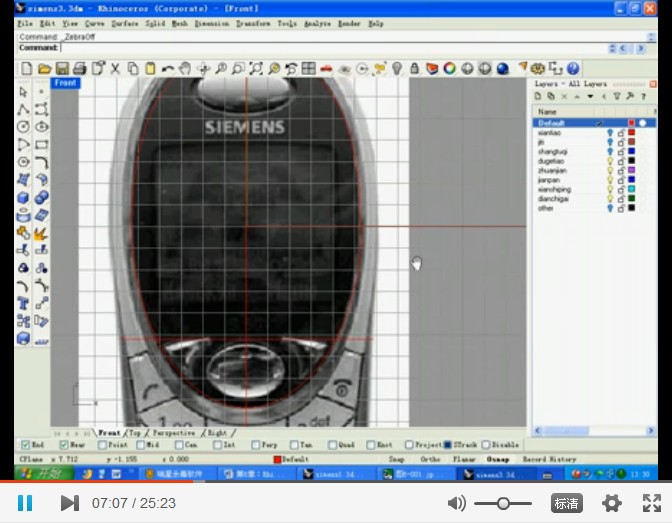672x523 pixels.
Task: Cut selection with the scissors icon
Action: click(115, 69)
